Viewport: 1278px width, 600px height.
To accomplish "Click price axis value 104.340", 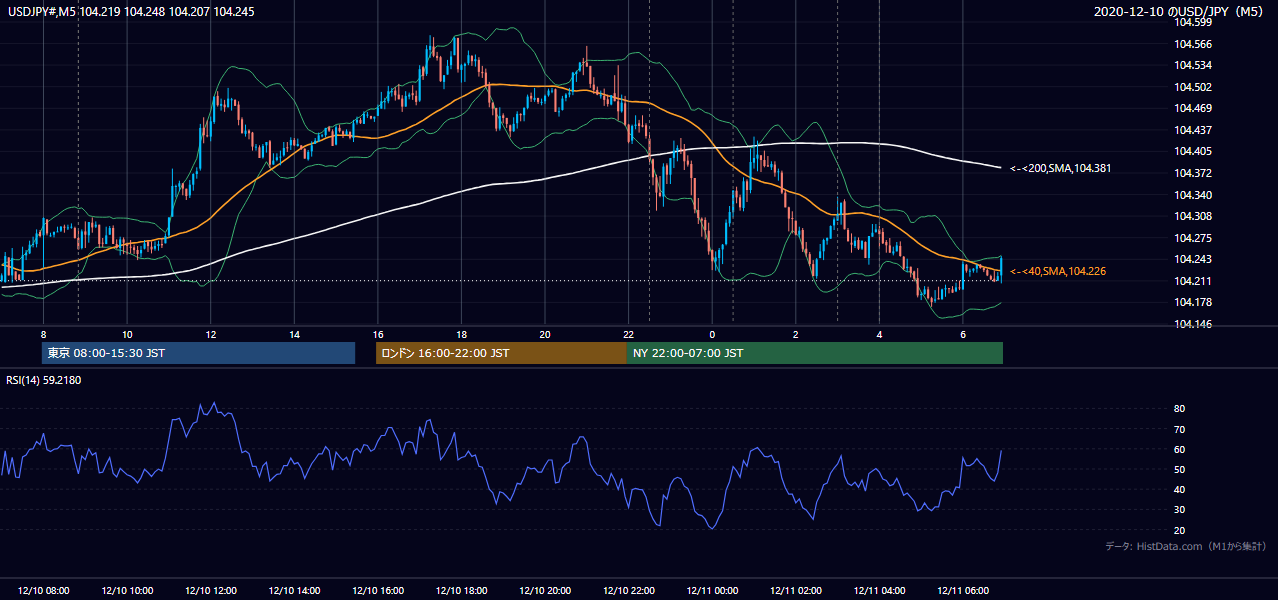I will 1195,195.
